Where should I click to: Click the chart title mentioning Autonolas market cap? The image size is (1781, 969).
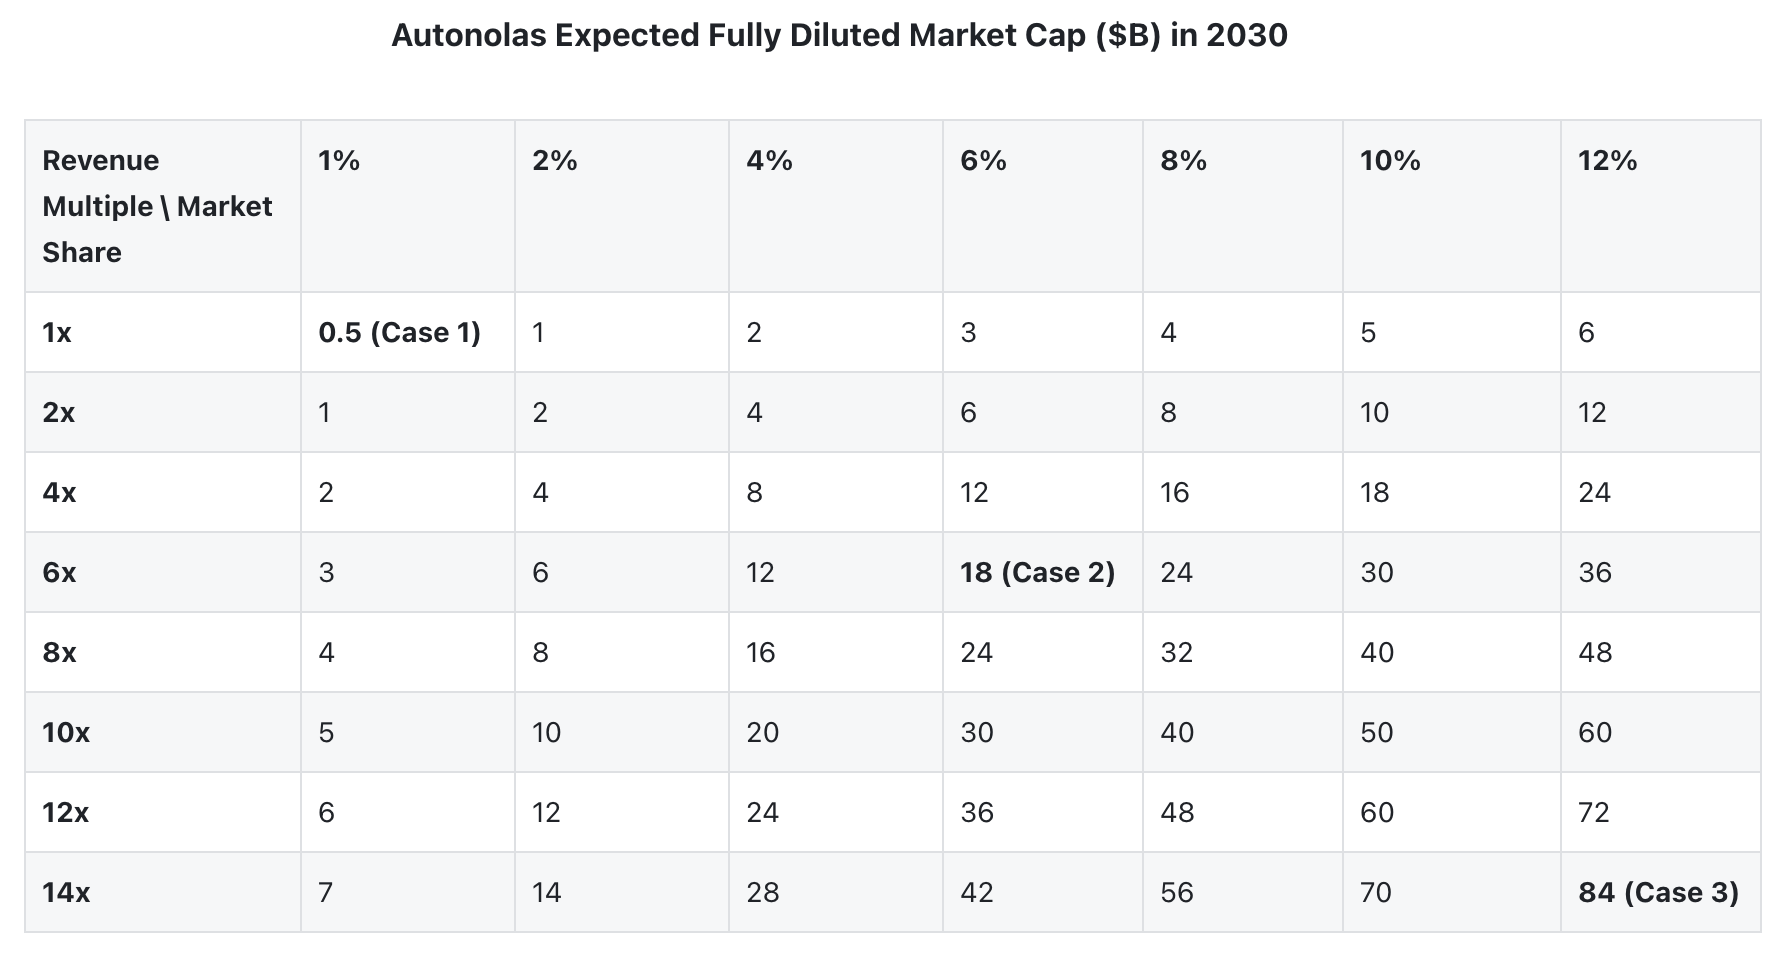coord(839,36)
